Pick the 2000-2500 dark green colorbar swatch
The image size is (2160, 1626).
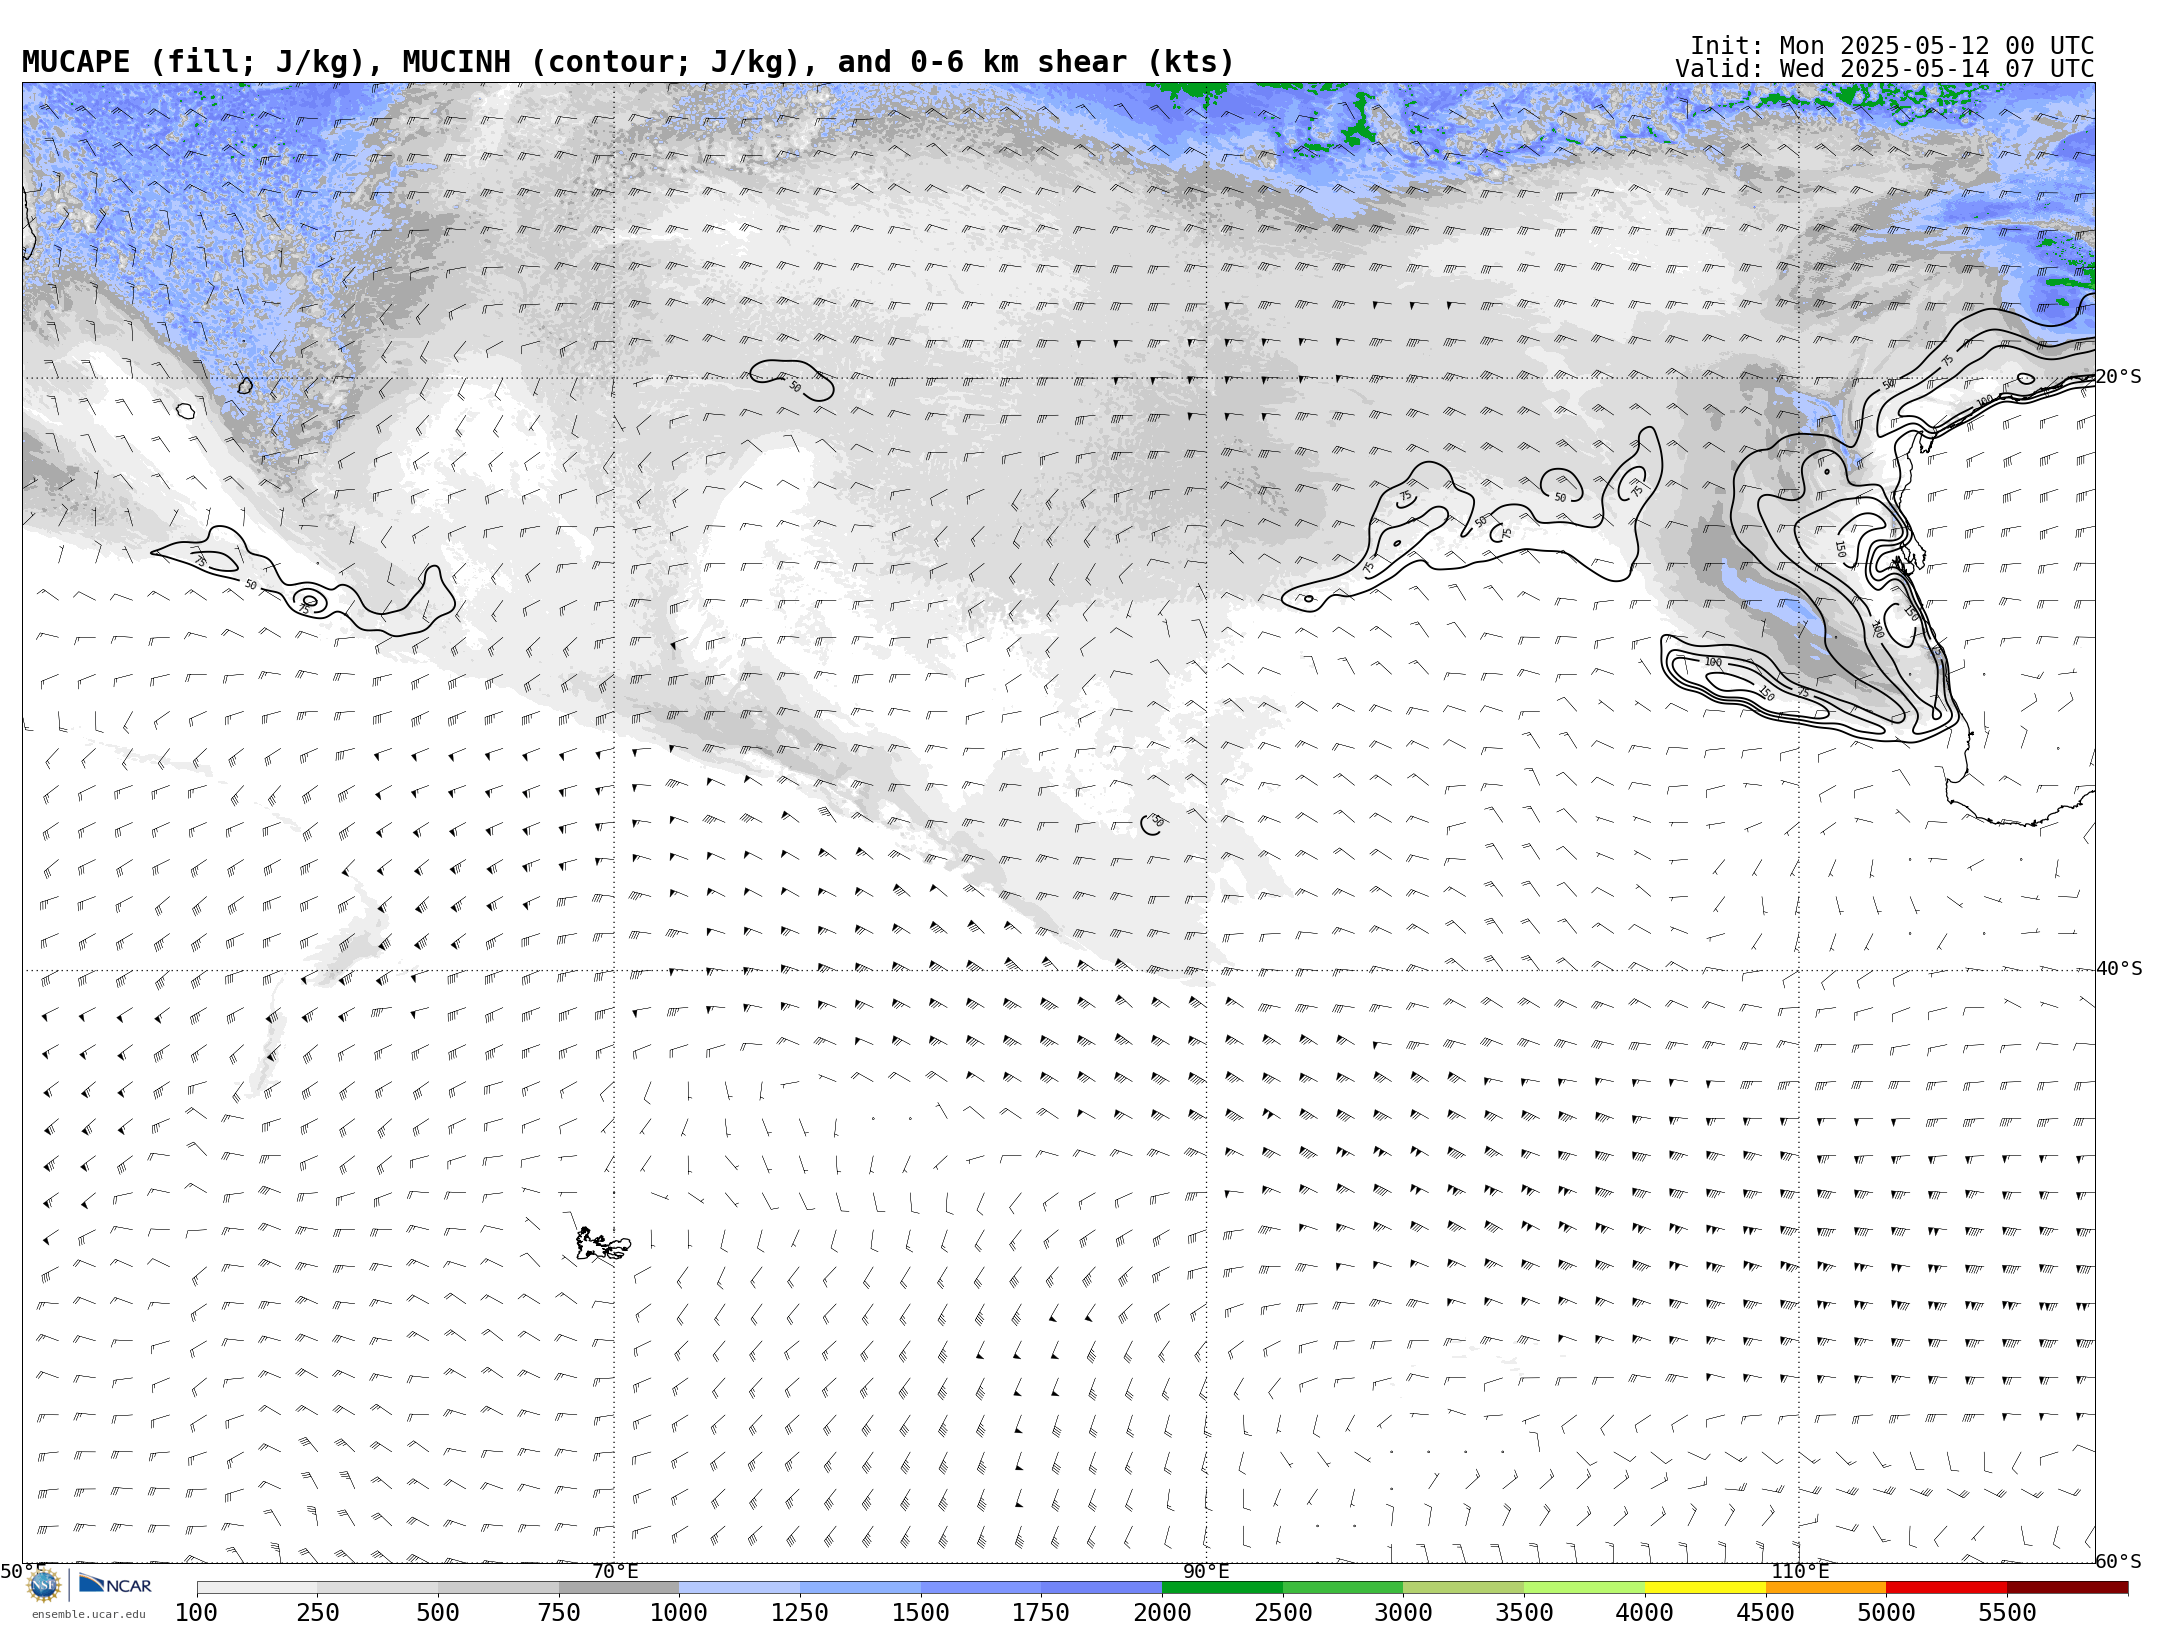point(1222,1588)
